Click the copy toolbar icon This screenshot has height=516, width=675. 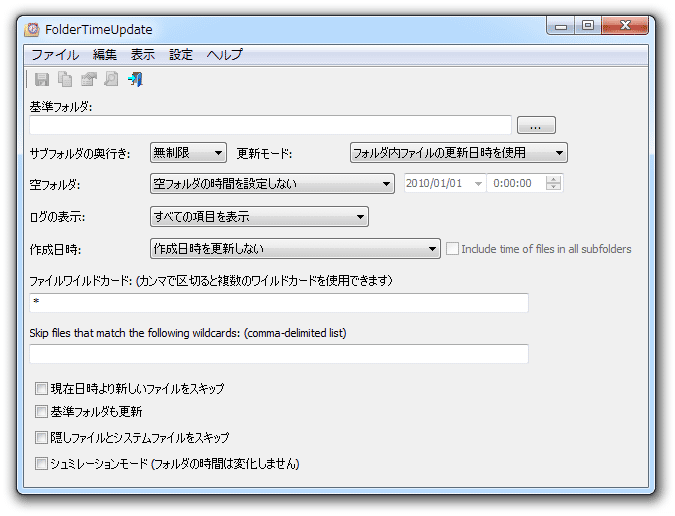coord(65,79)
